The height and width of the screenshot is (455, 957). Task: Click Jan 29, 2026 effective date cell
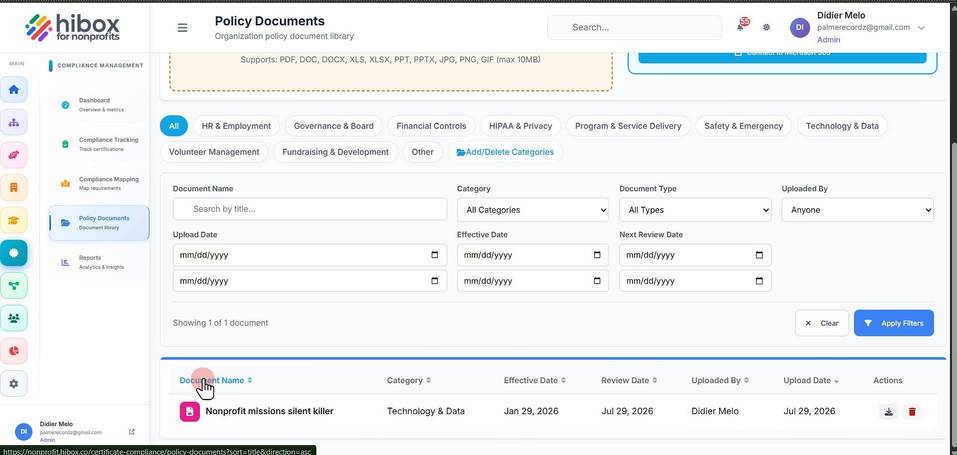[529, 412]
